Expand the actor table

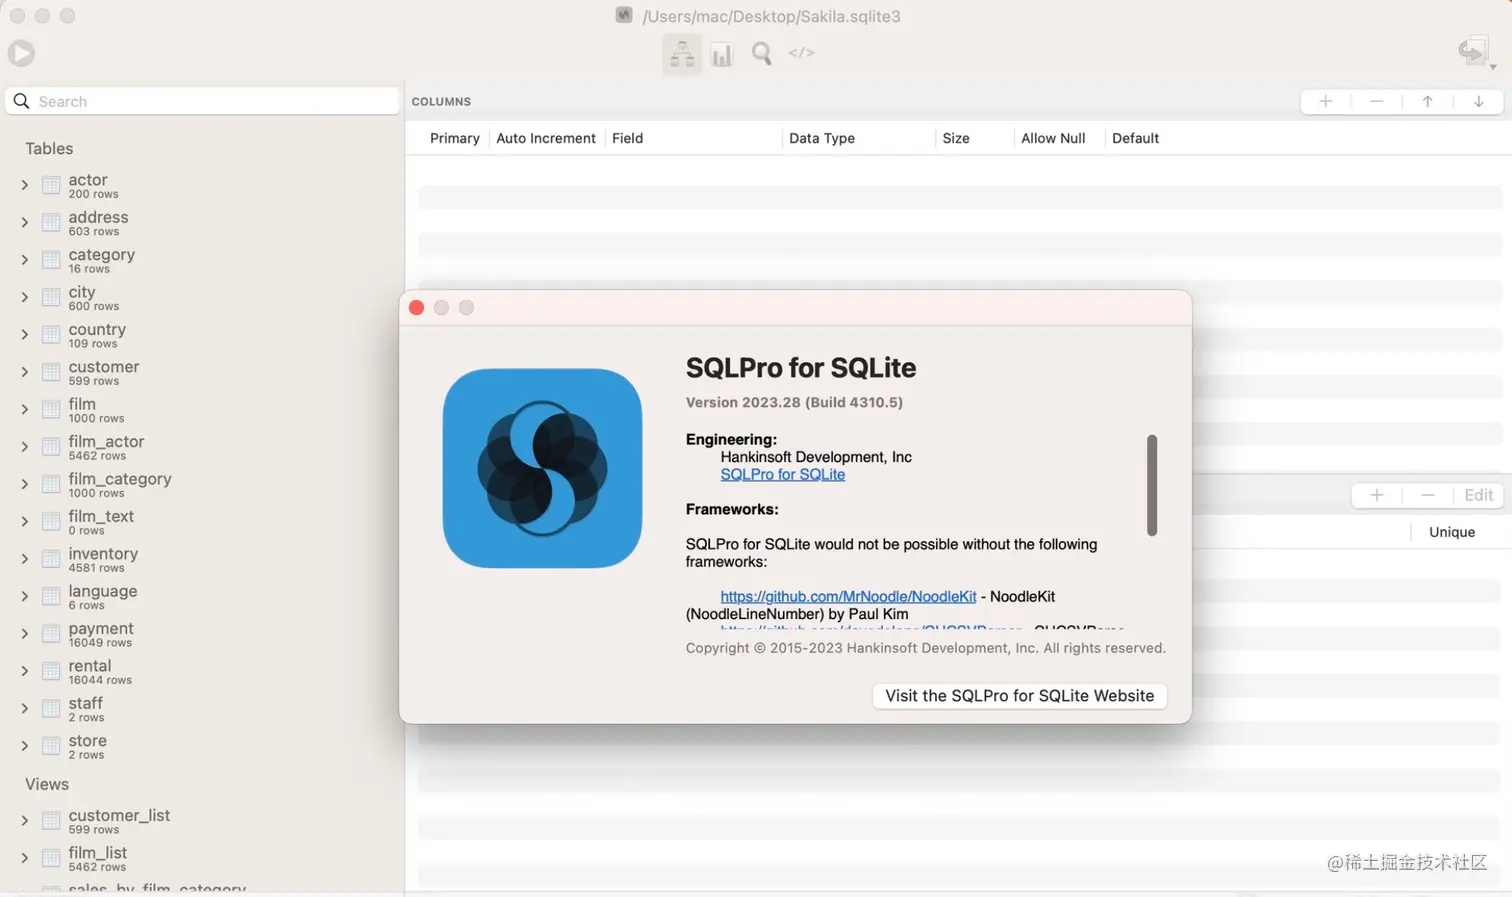[24, 185]
